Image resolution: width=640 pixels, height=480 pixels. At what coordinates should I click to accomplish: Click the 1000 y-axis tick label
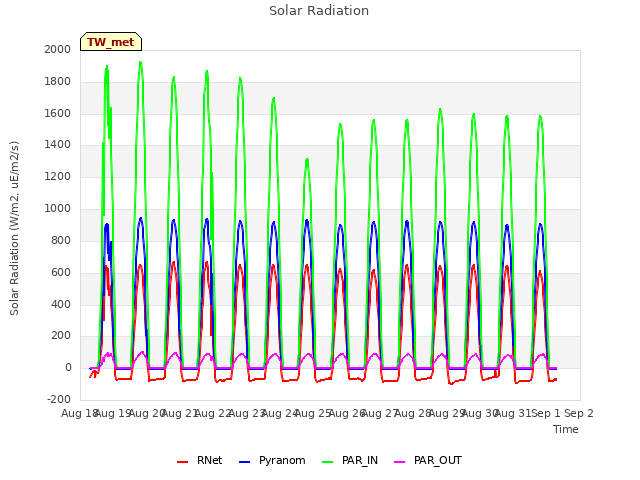[58, 209]
